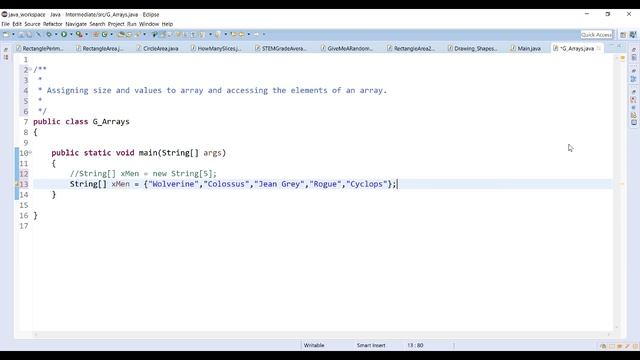Open the Debug dropdown arrow
This screenshot has width=640, height=360.
[x=56, y=35]
